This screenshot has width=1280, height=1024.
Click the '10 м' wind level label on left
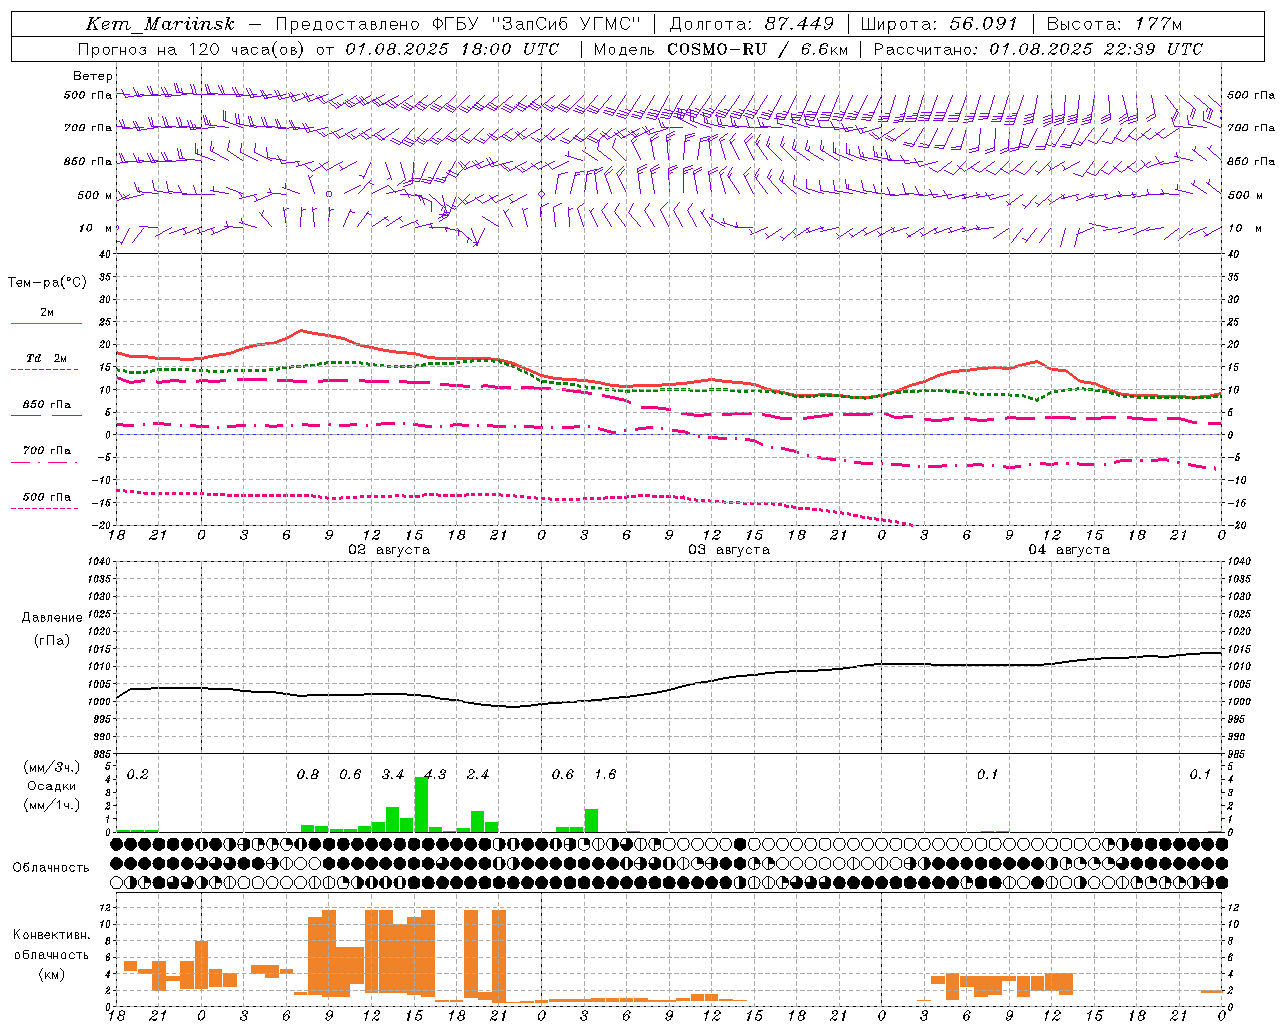[95, 228]
